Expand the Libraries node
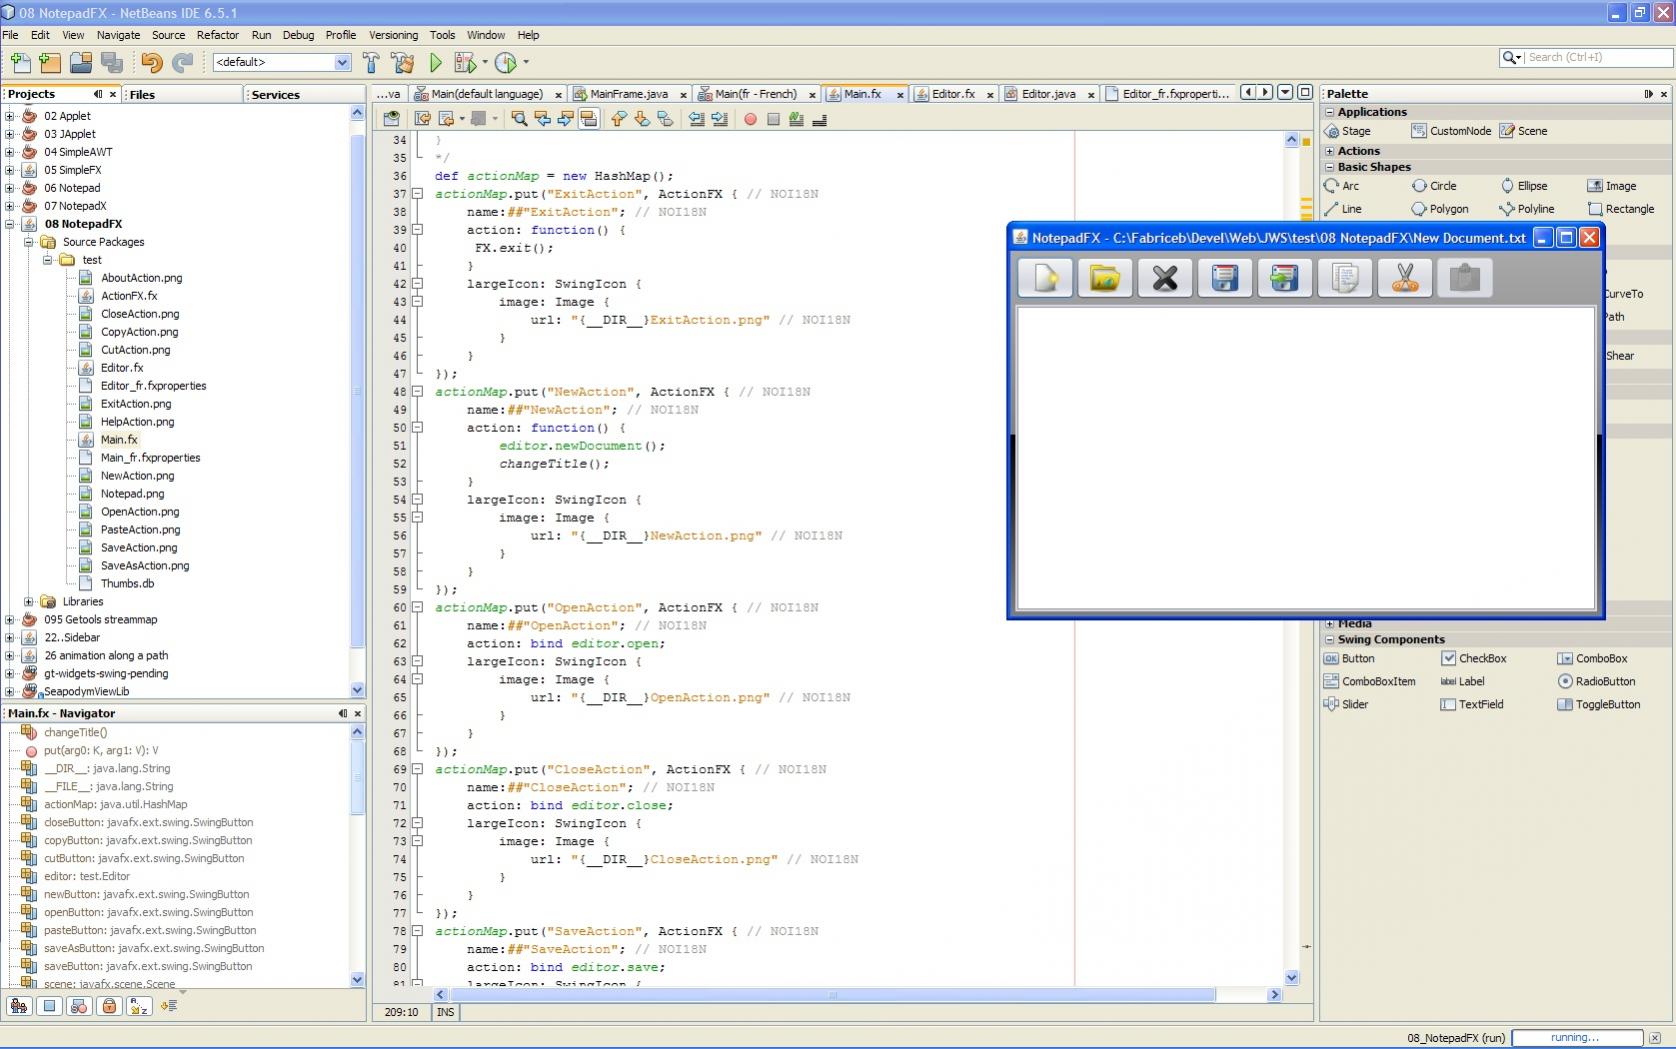1676x1049 pixels. (29, 602)
